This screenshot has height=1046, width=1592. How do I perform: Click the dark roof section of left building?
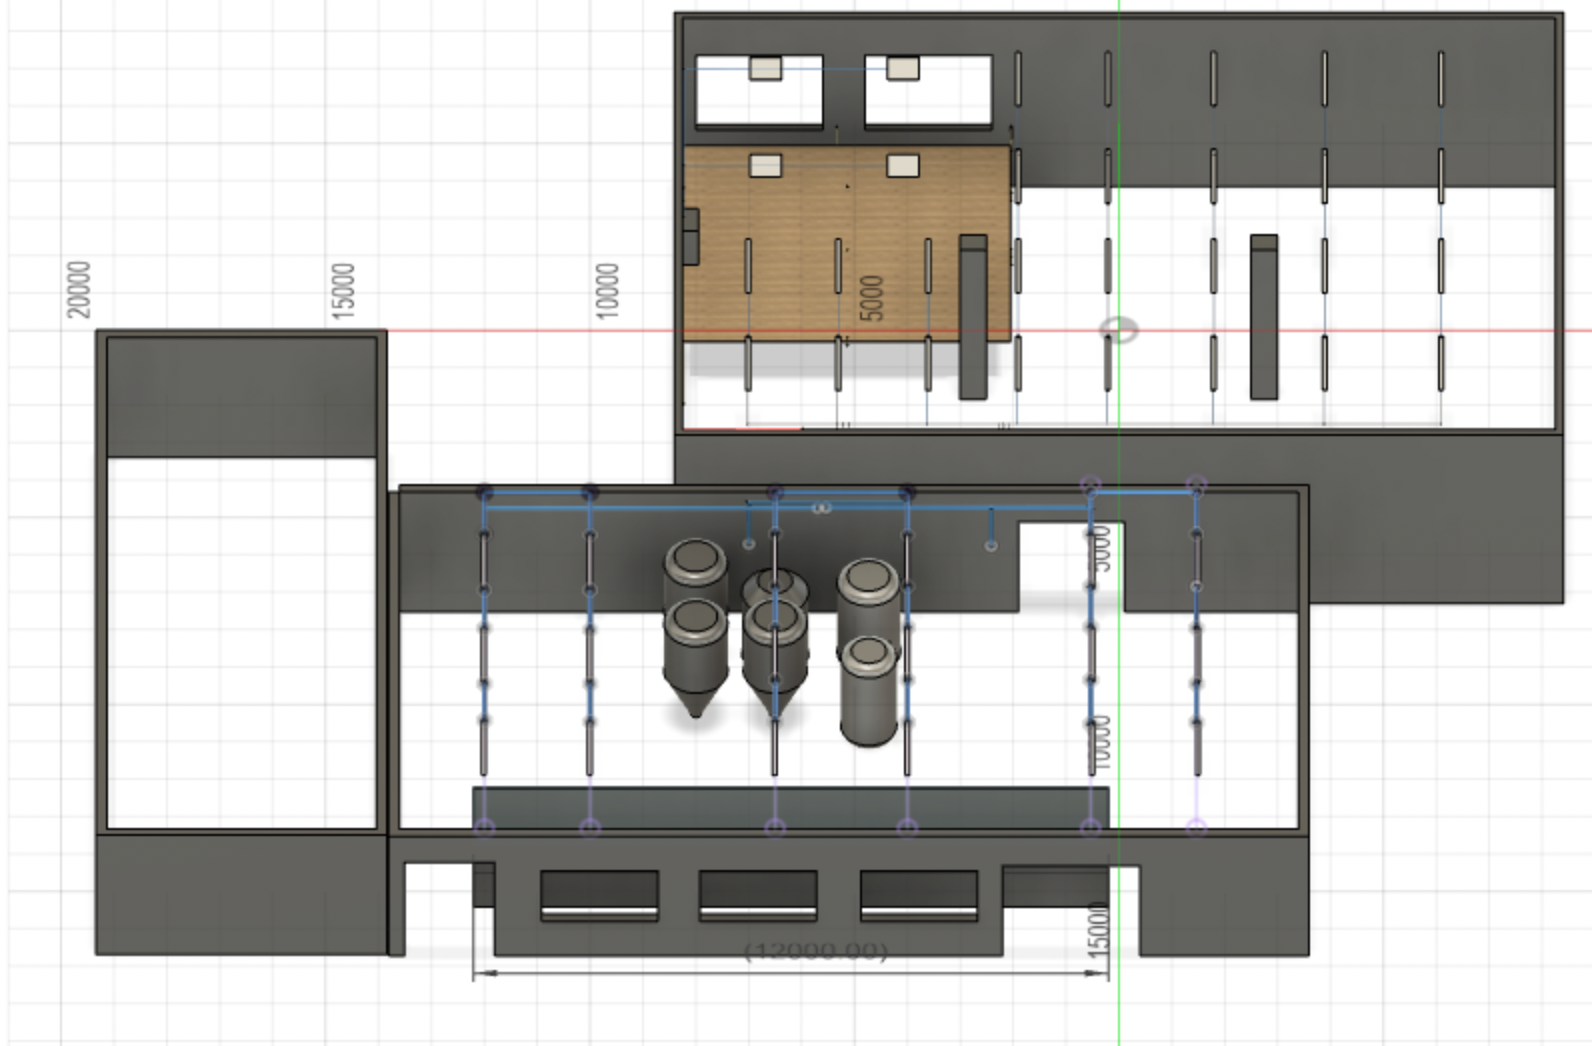[x=241, y=397]
